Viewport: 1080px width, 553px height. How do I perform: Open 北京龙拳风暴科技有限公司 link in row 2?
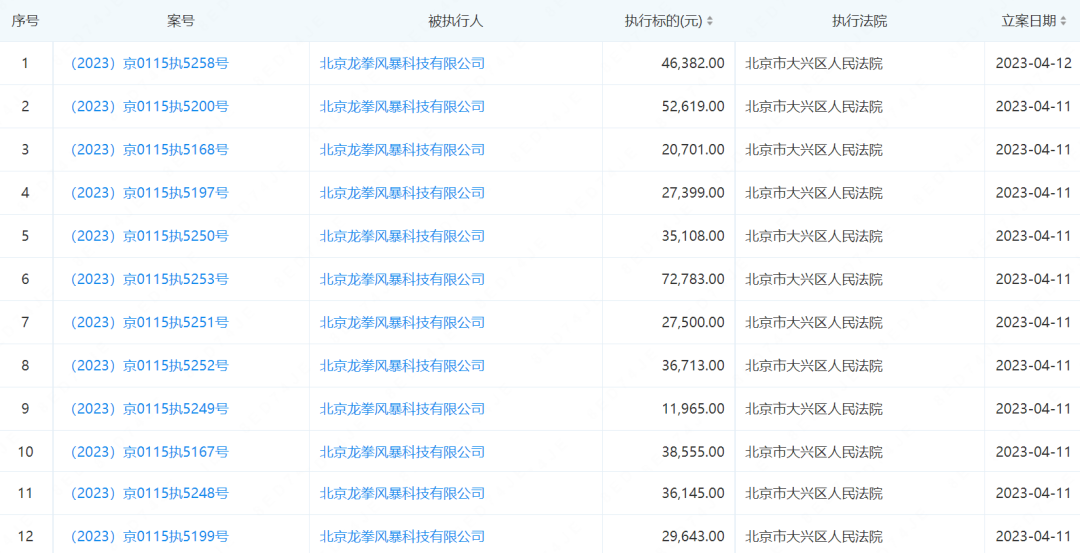point(402,107)
